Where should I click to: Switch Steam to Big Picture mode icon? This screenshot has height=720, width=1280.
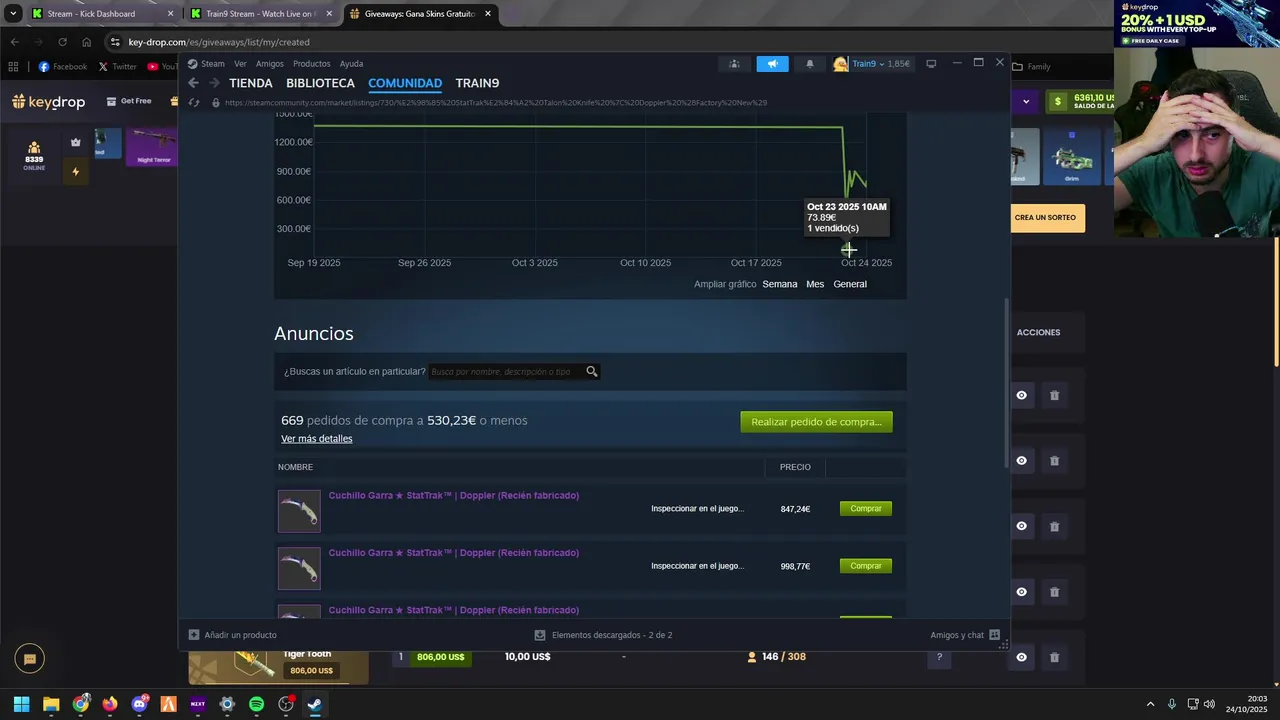coord(931,64)
